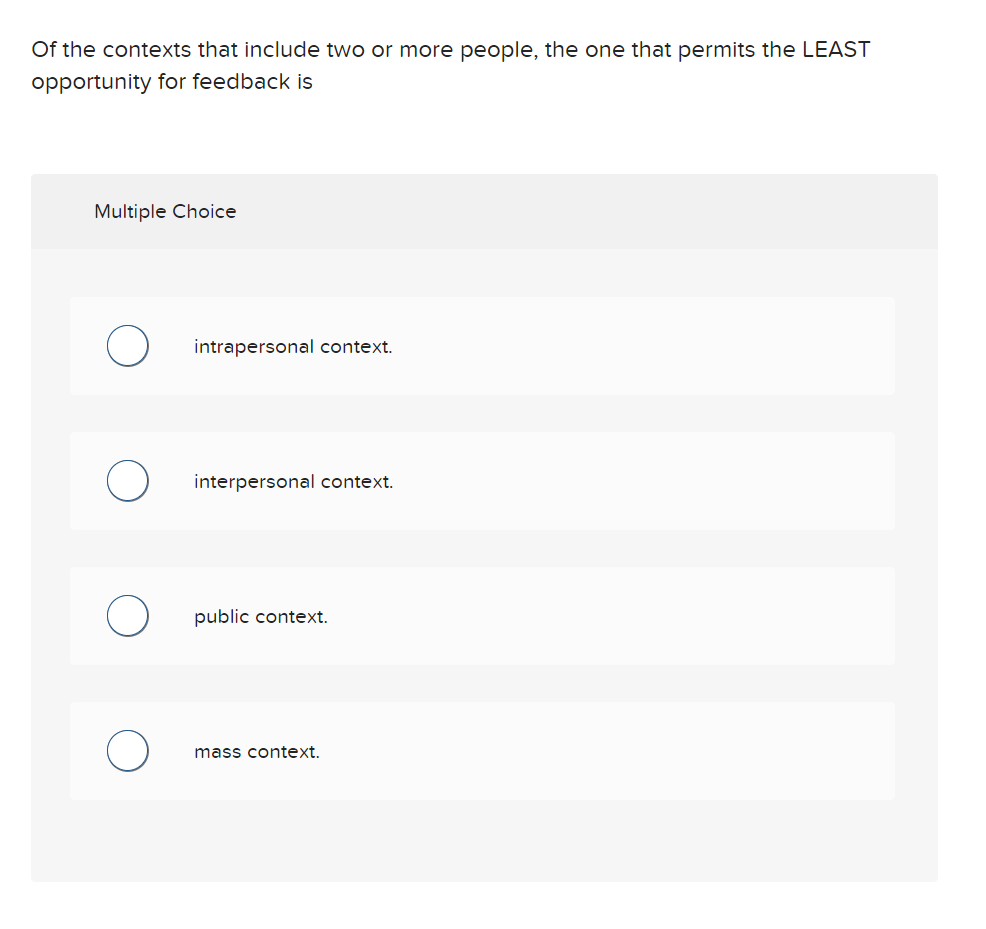986x929 pixels.
Task: Select the third answer option row
Action: [482, 615]
